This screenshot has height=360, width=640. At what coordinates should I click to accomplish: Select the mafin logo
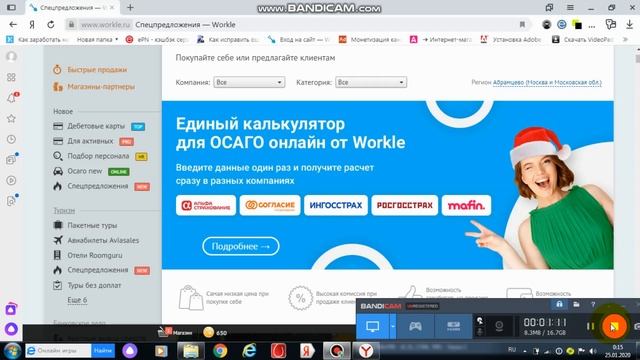click(x=466, y=205)
